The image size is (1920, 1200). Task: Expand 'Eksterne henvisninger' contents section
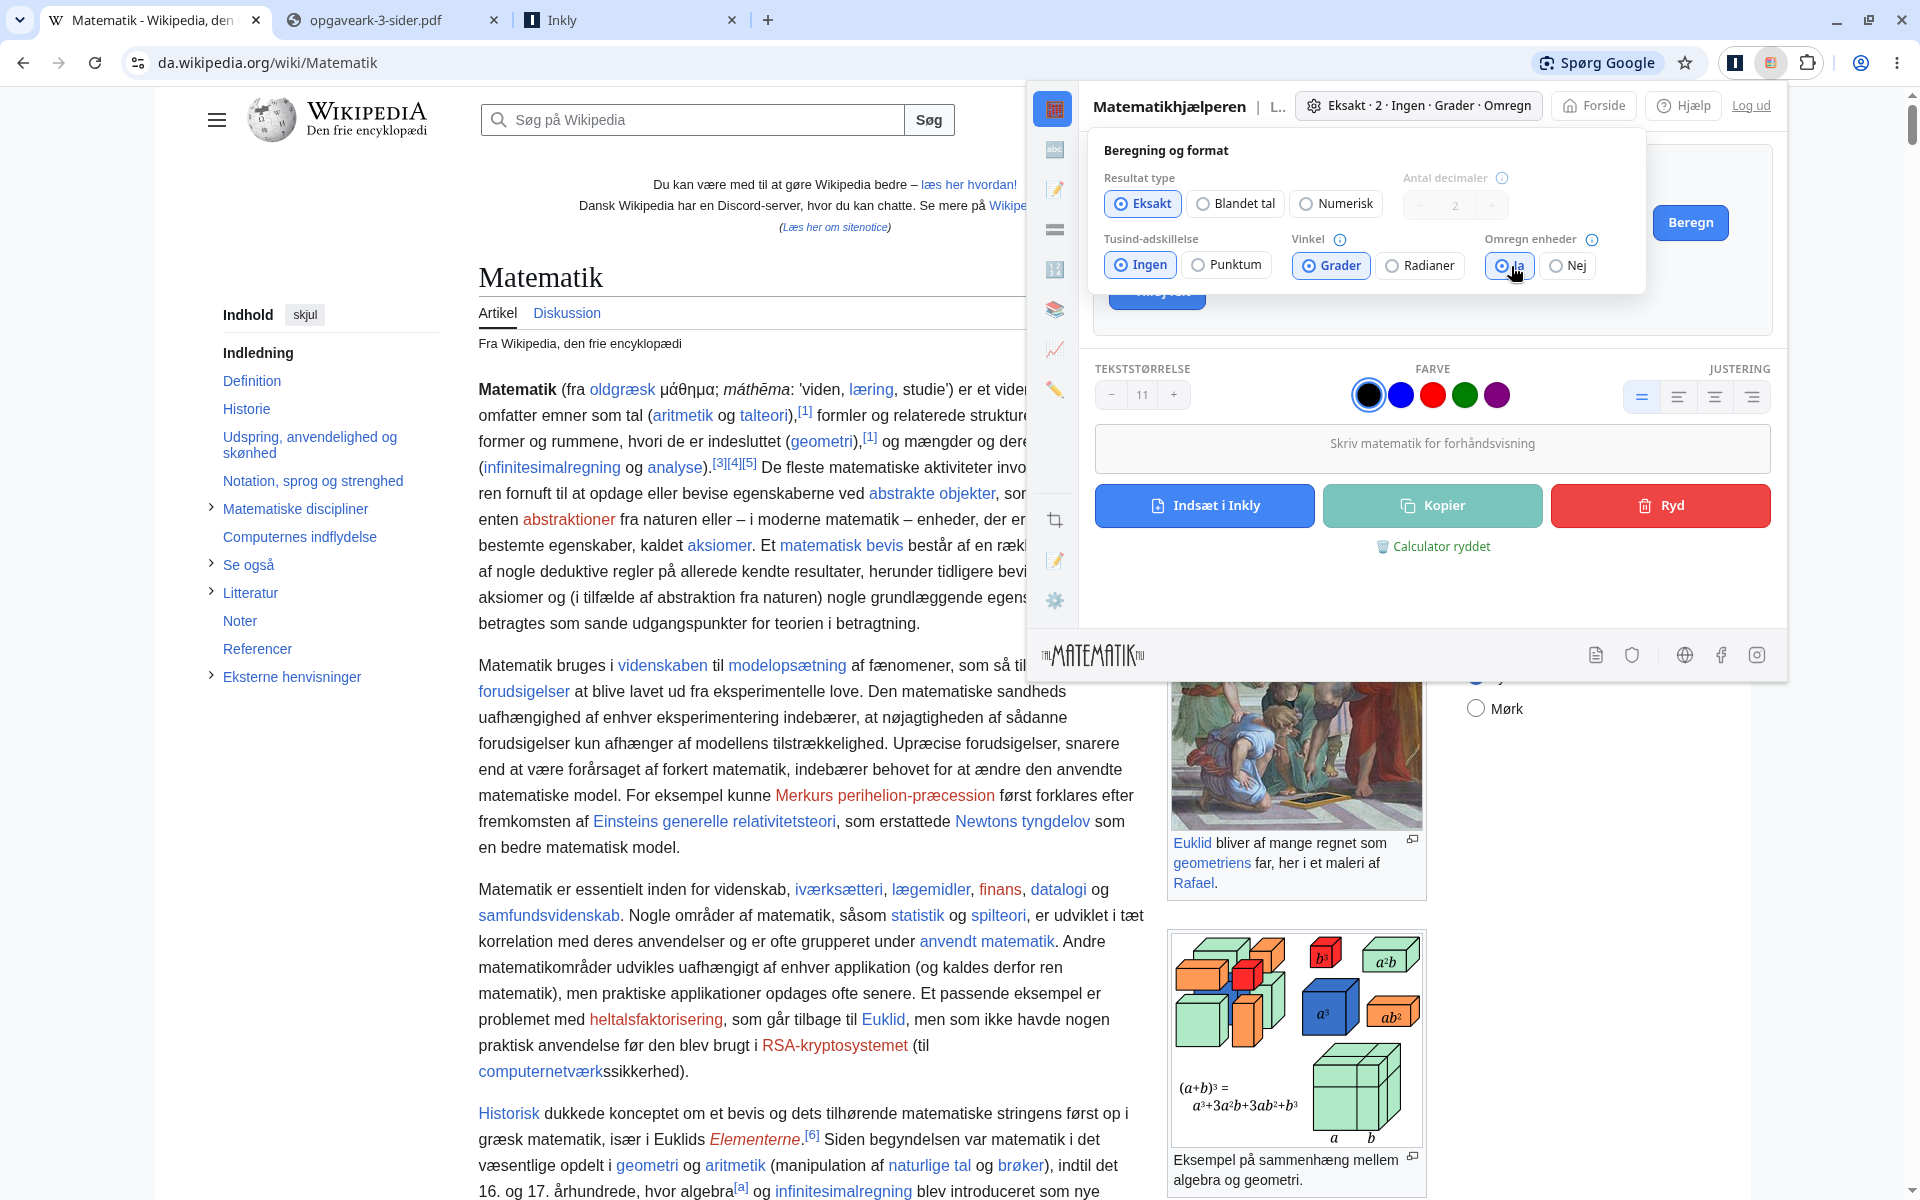coord(211,676)
